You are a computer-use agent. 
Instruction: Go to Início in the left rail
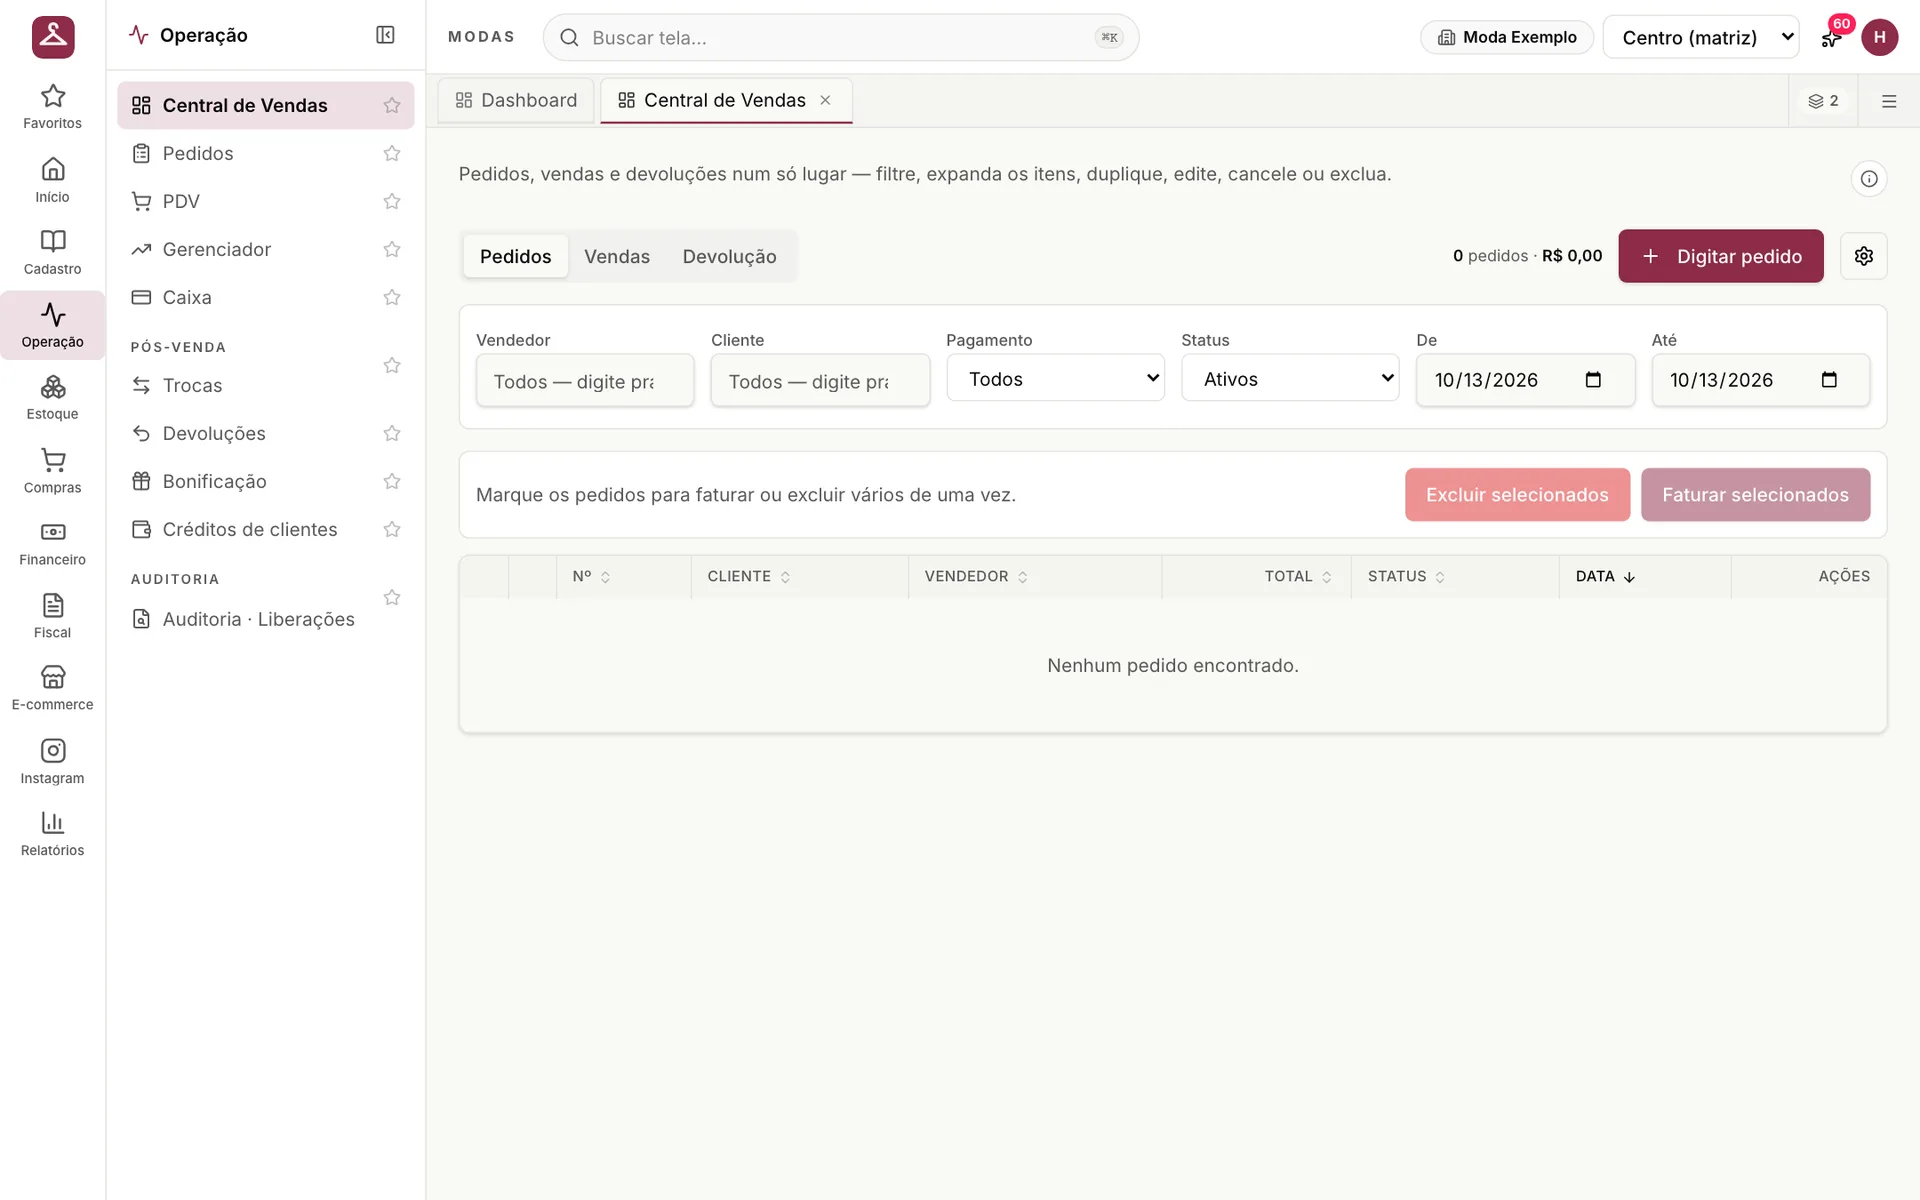[52, 180]
